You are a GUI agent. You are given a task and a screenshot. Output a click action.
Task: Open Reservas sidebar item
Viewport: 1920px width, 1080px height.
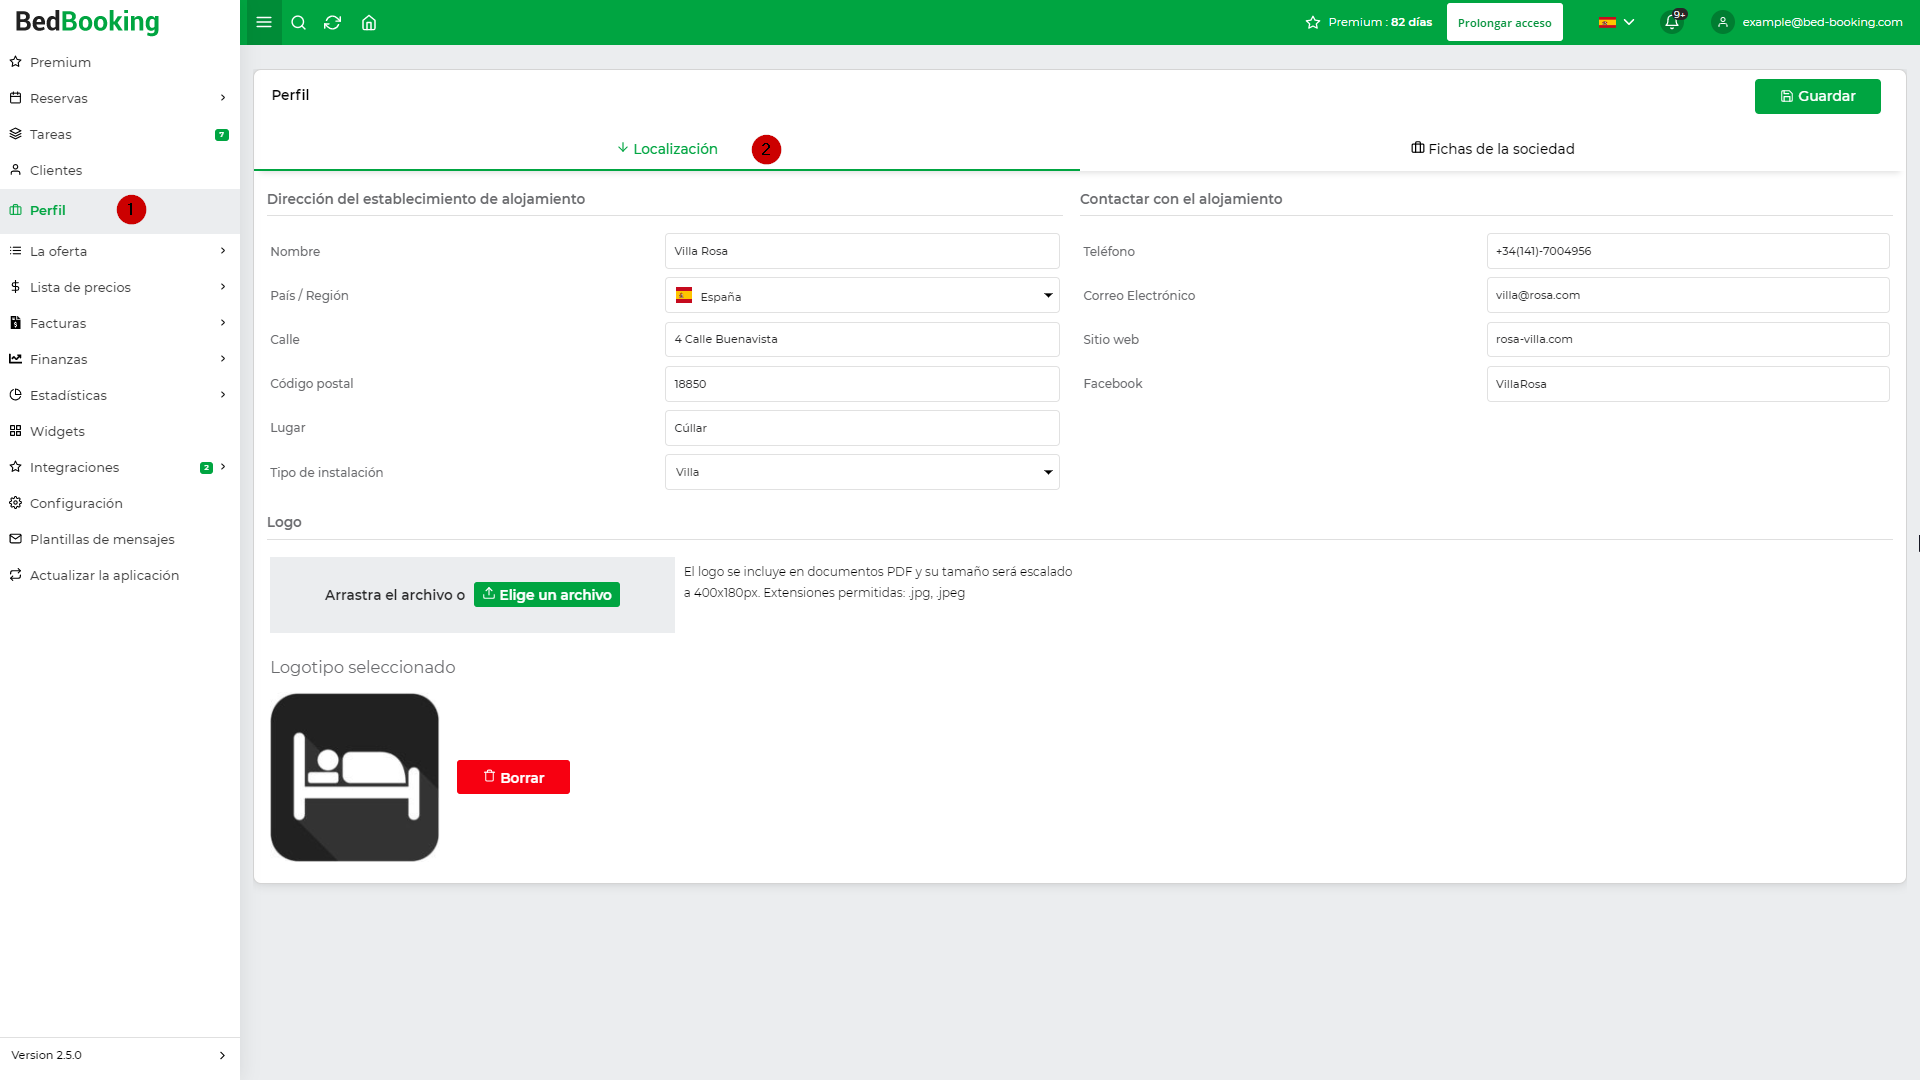tap(120, 98)
